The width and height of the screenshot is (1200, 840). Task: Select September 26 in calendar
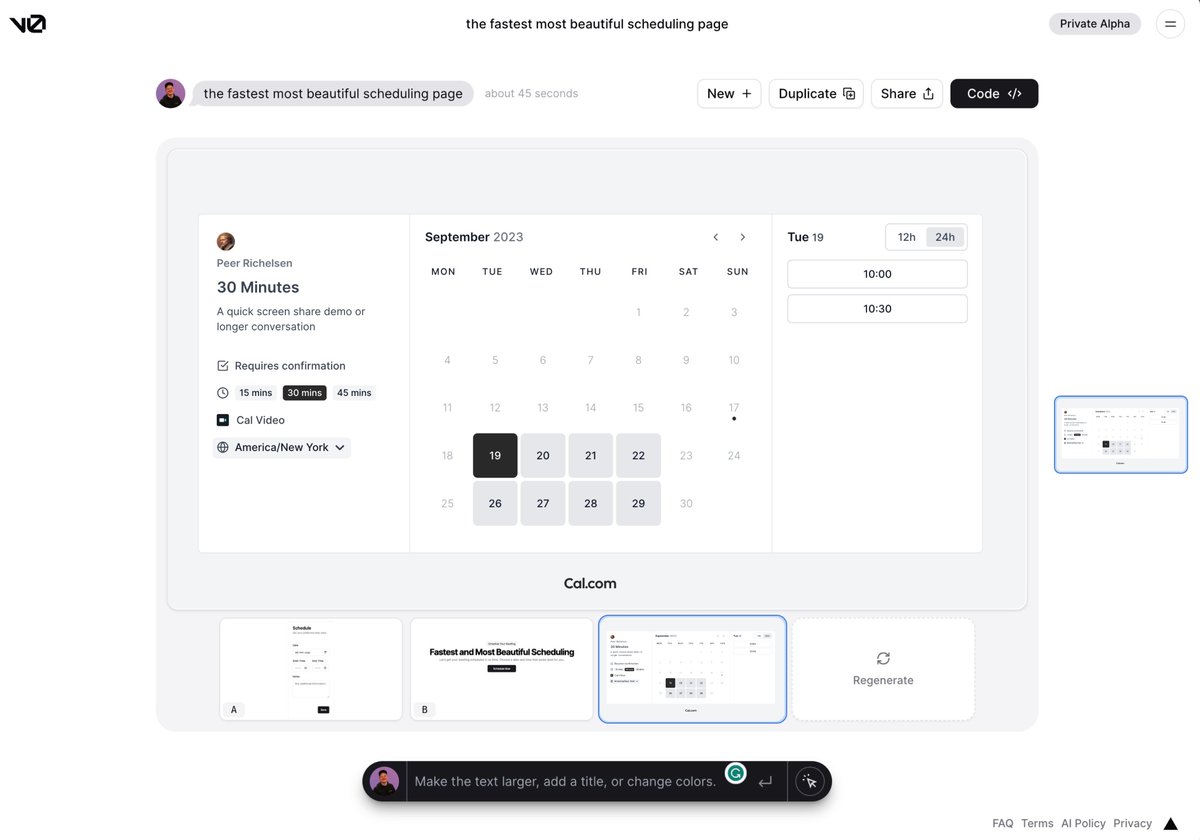point(495,503)
